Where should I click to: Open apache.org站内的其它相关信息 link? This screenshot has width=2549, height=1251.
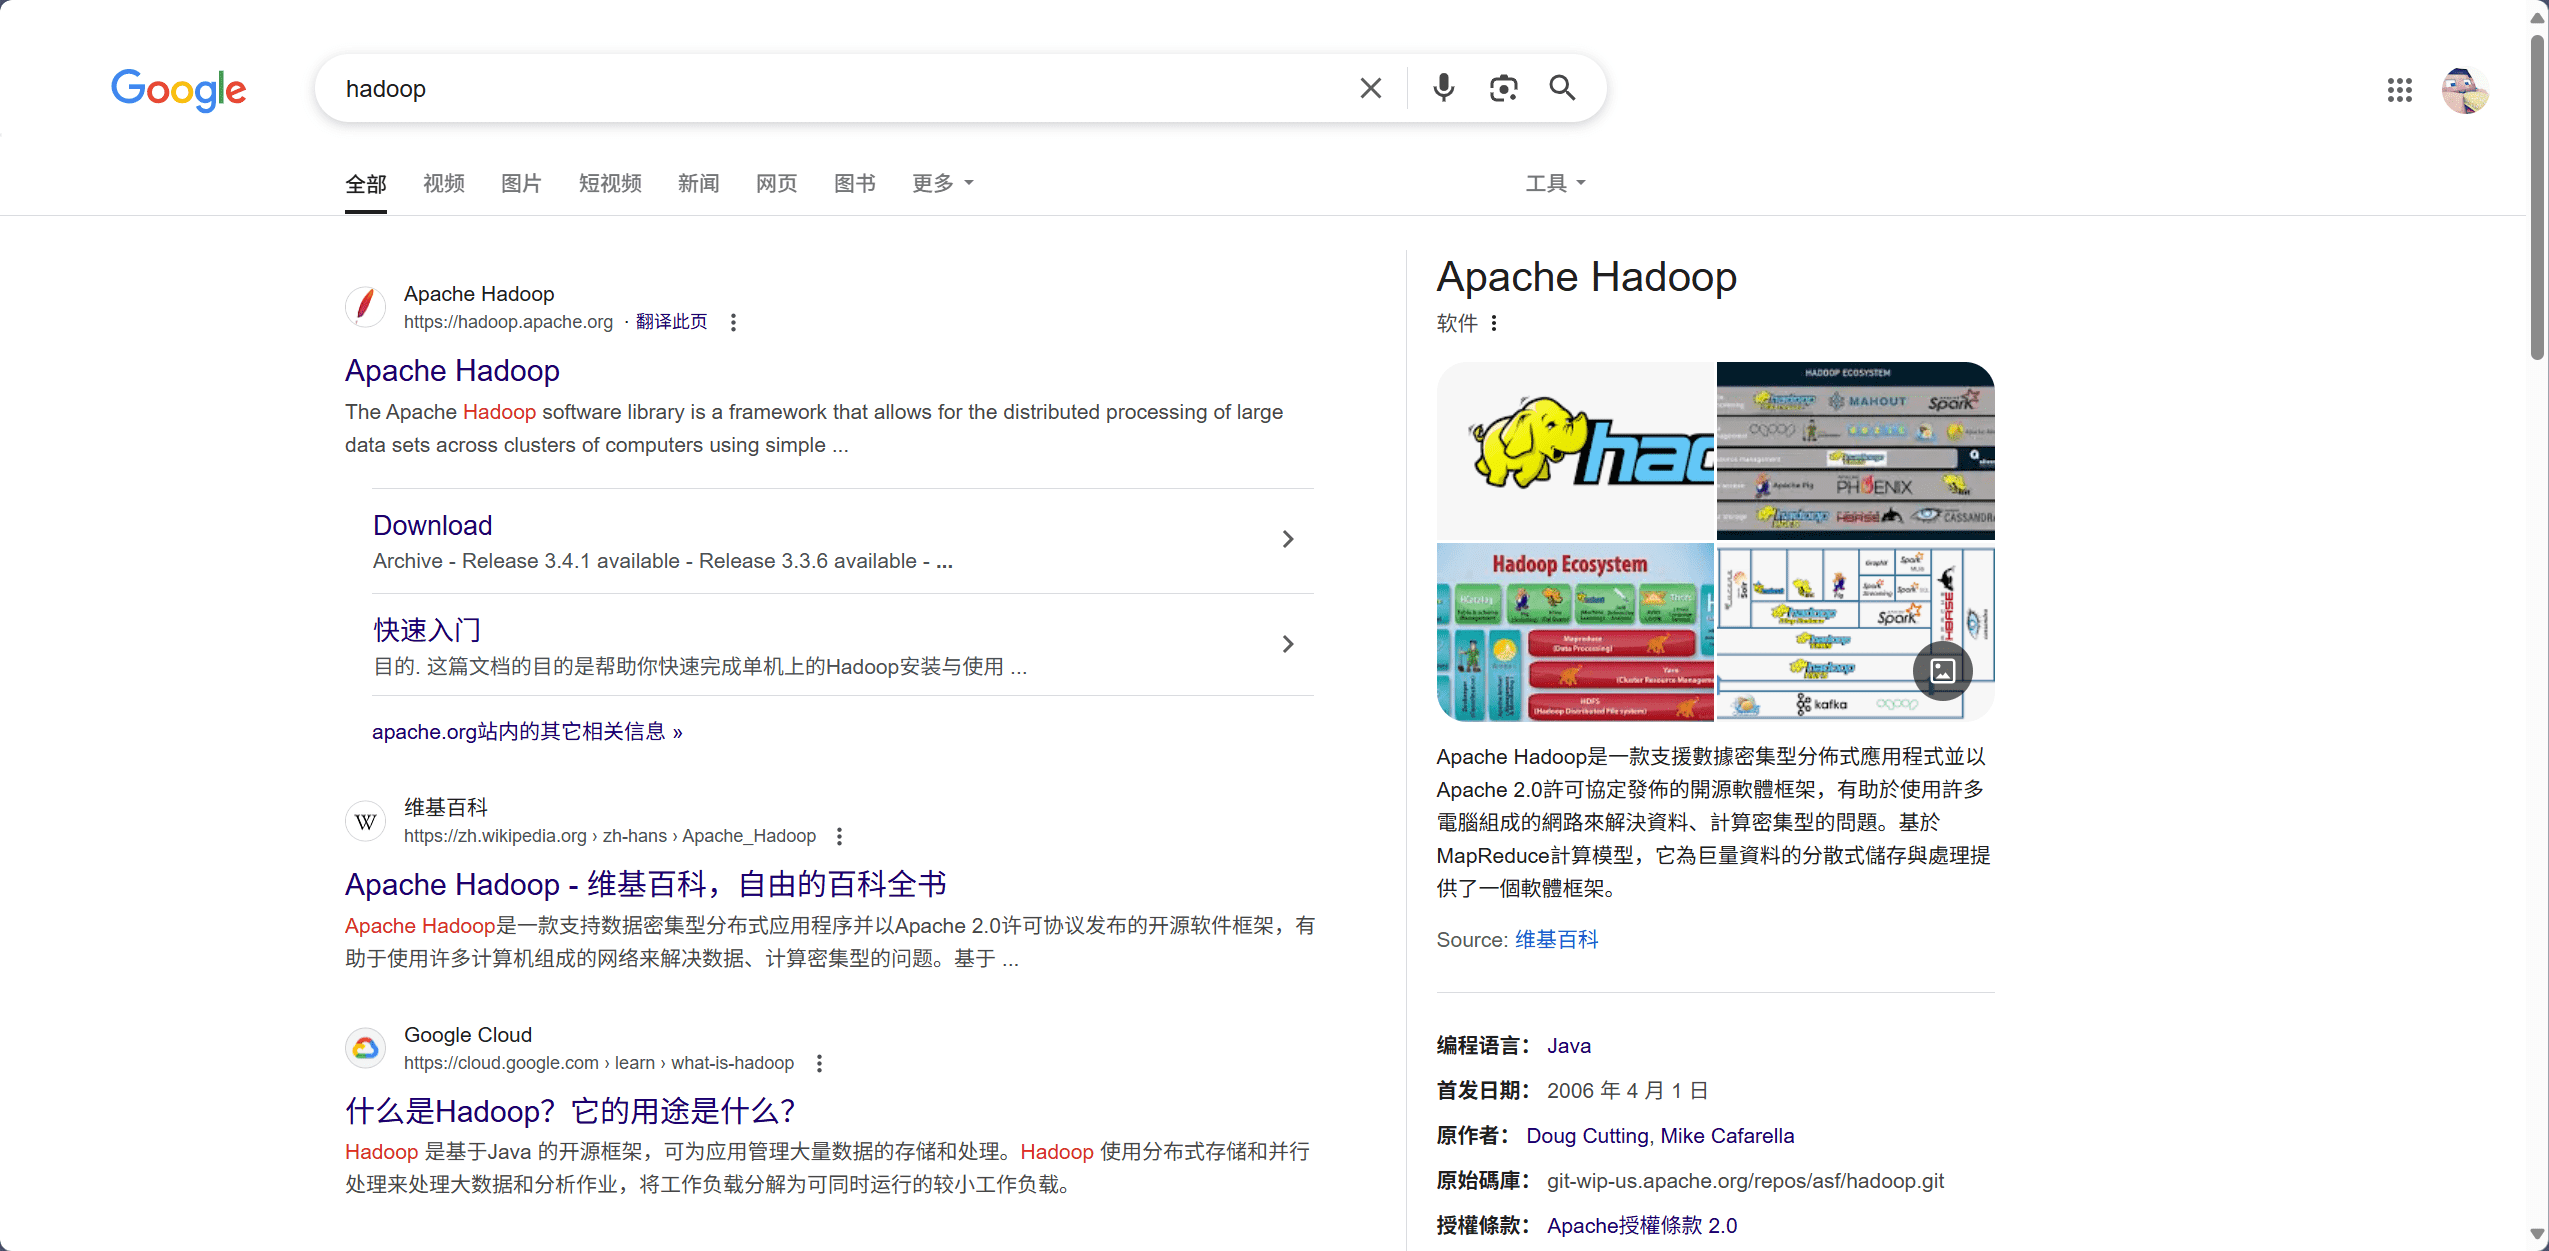pos(527,732)
